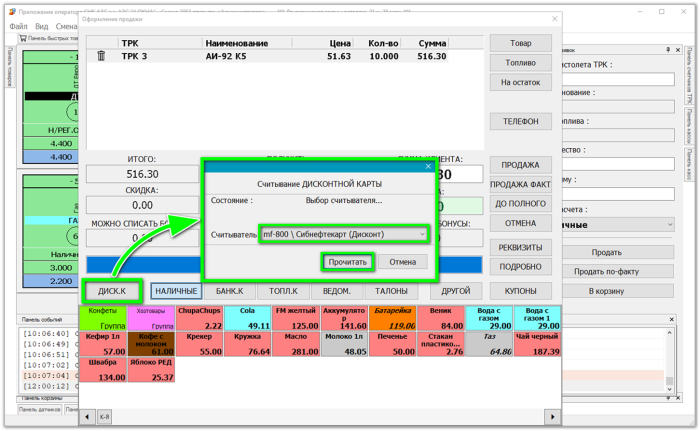This screenshot has height=431, width=700.
Task: Add Яблоко РЕД 25.37 tile
Action: pos(151,370)
